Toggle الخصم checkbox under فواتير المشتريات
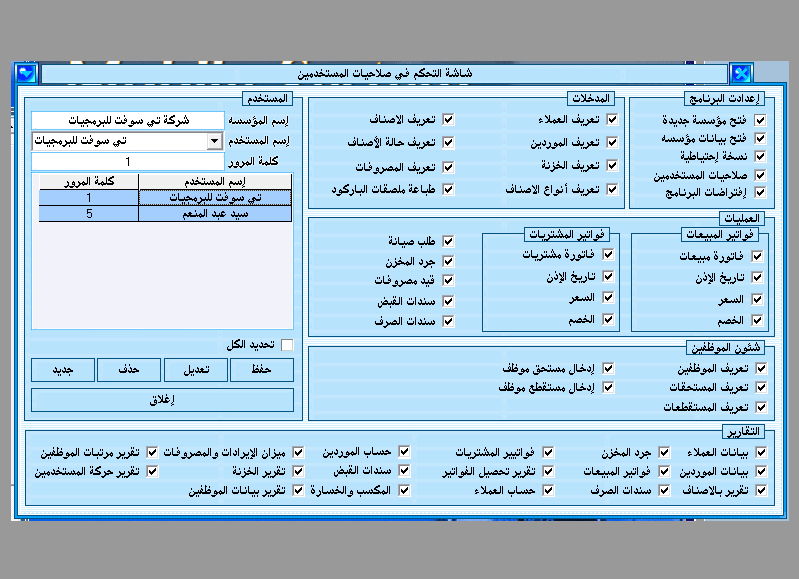The image size is (799, 579). (x=608, y=320)
